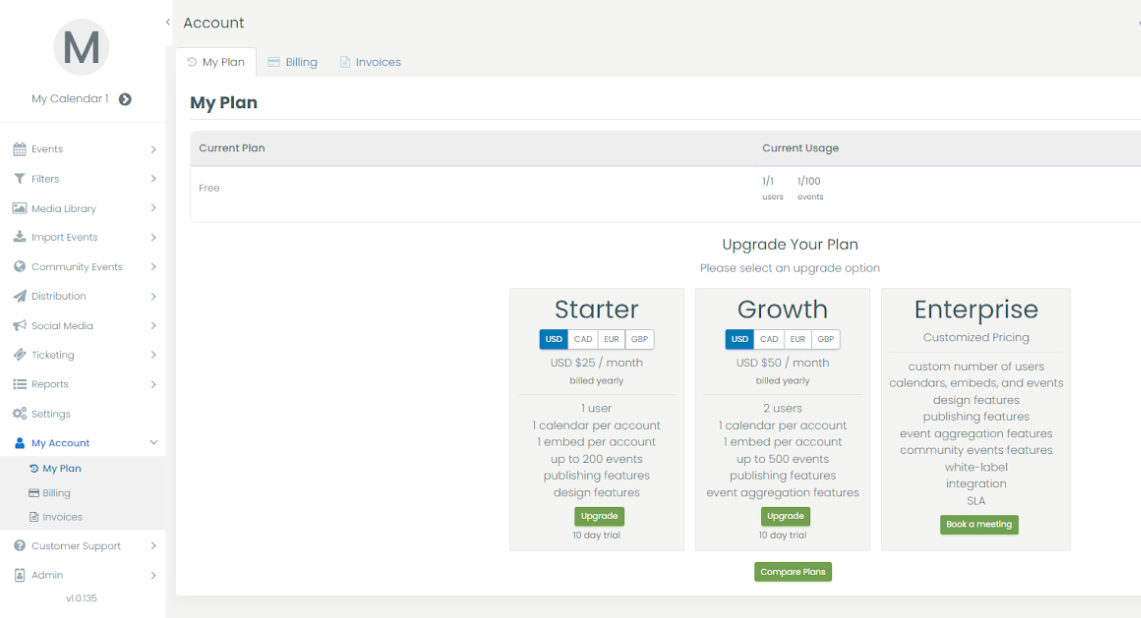Select EUR currency on the Starter plan
Viewport: 1141px width, 618px height.
[611, 339]
